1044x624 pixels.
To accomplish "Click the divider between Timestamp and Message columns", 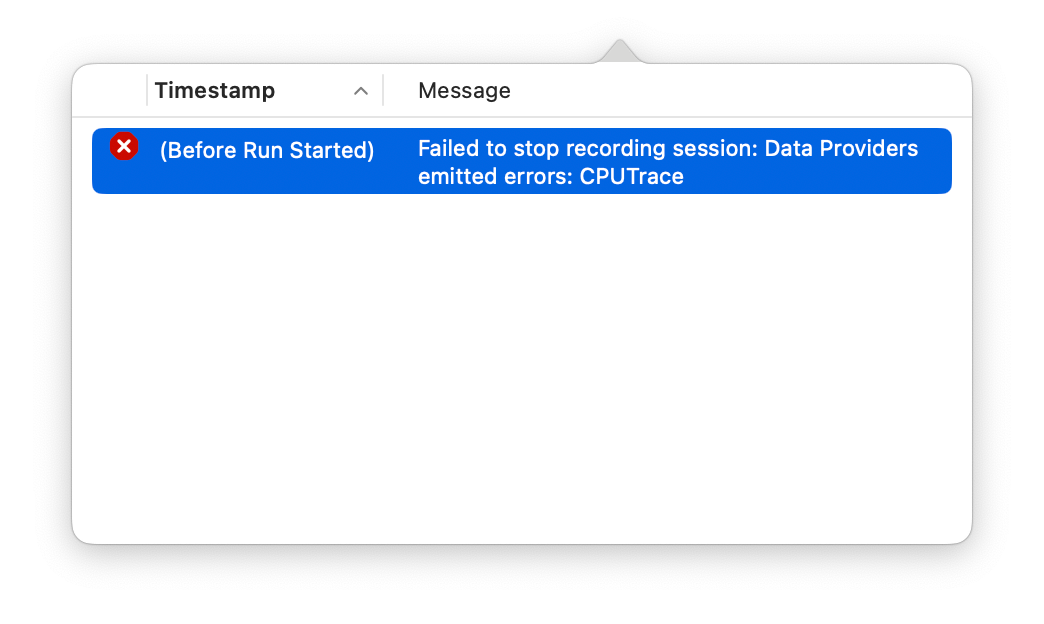I will [383, 90].
